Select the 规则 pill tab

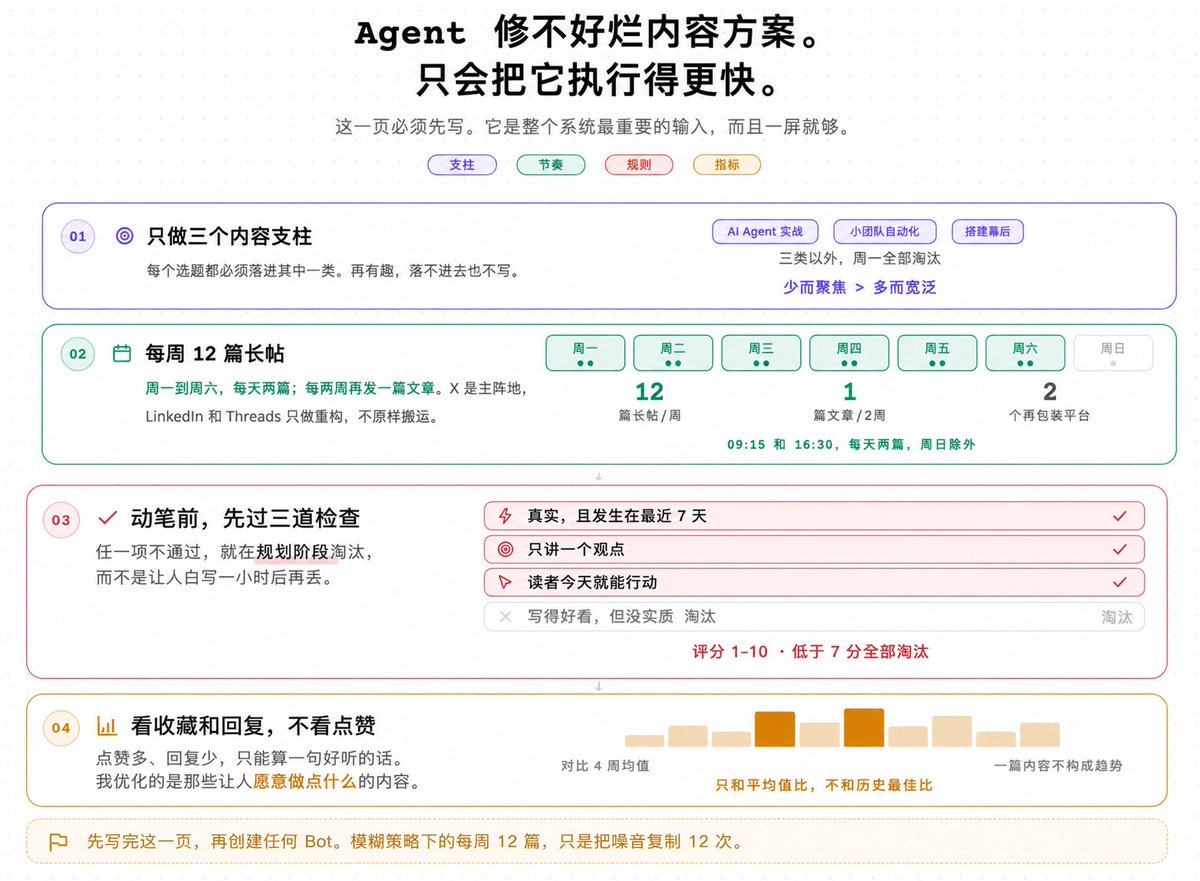(x=639, y=165)
